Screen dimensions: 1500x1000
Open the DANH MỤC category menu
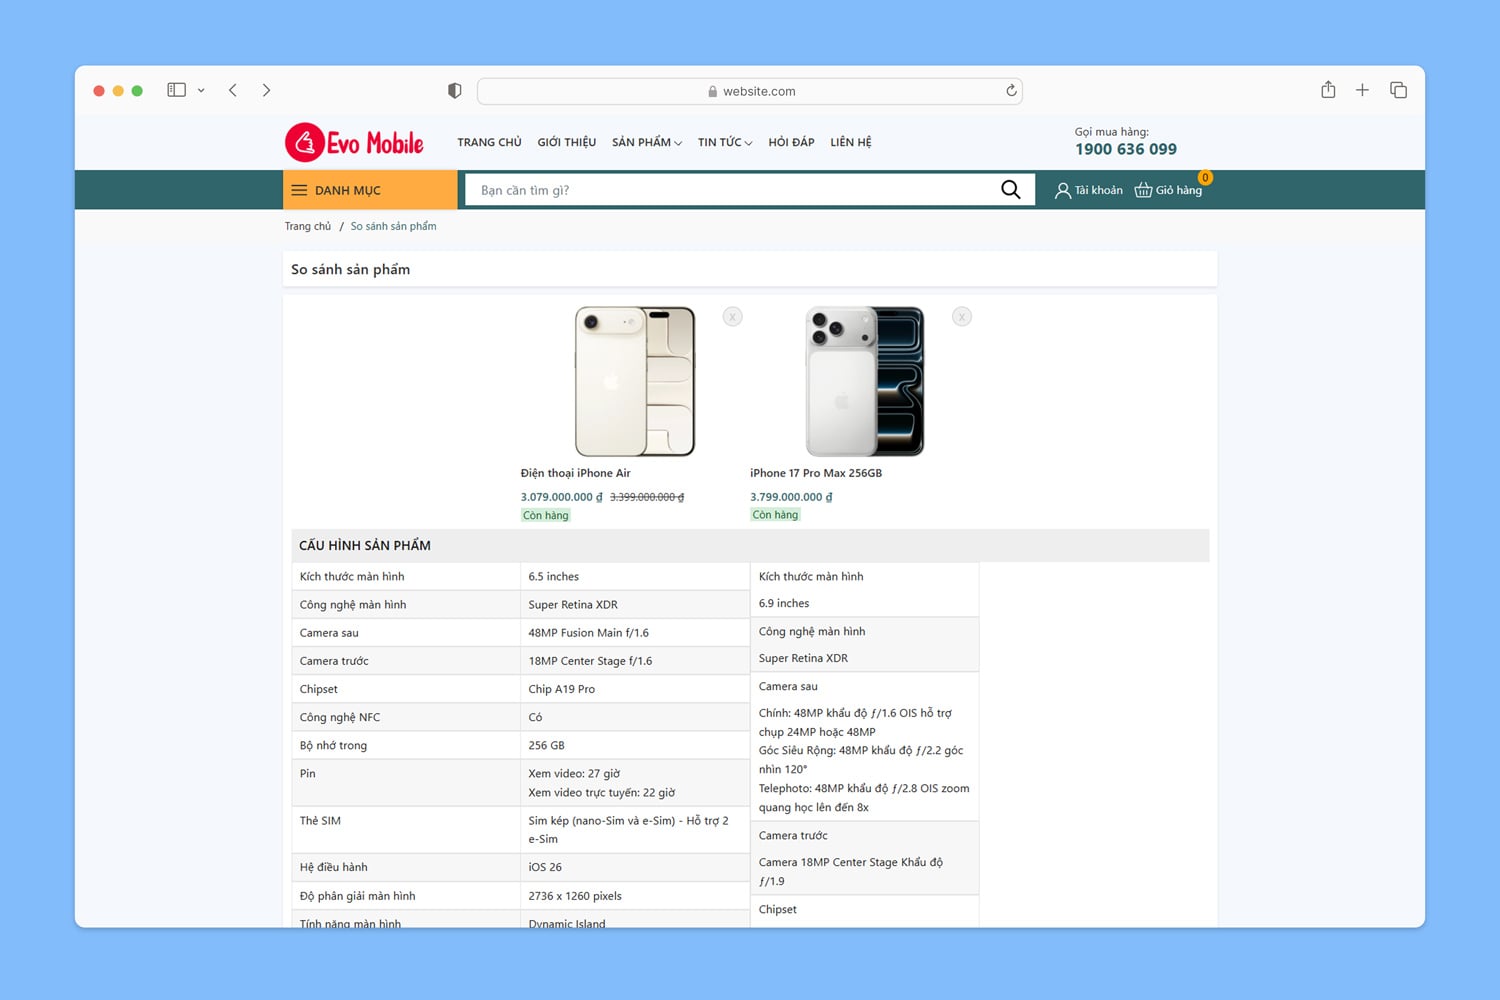pyautogui.click(x=370, y=190)
